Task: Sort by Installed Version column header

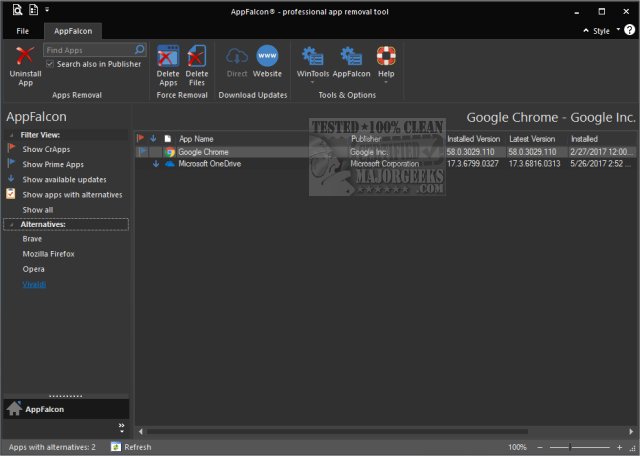Action: tap(473, 139)
